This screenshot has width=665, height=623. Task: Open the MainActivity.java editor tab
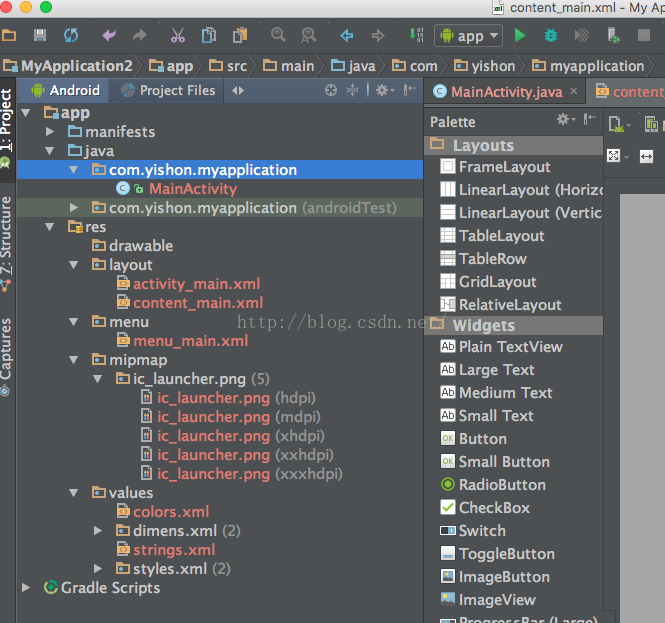[506, 92]
